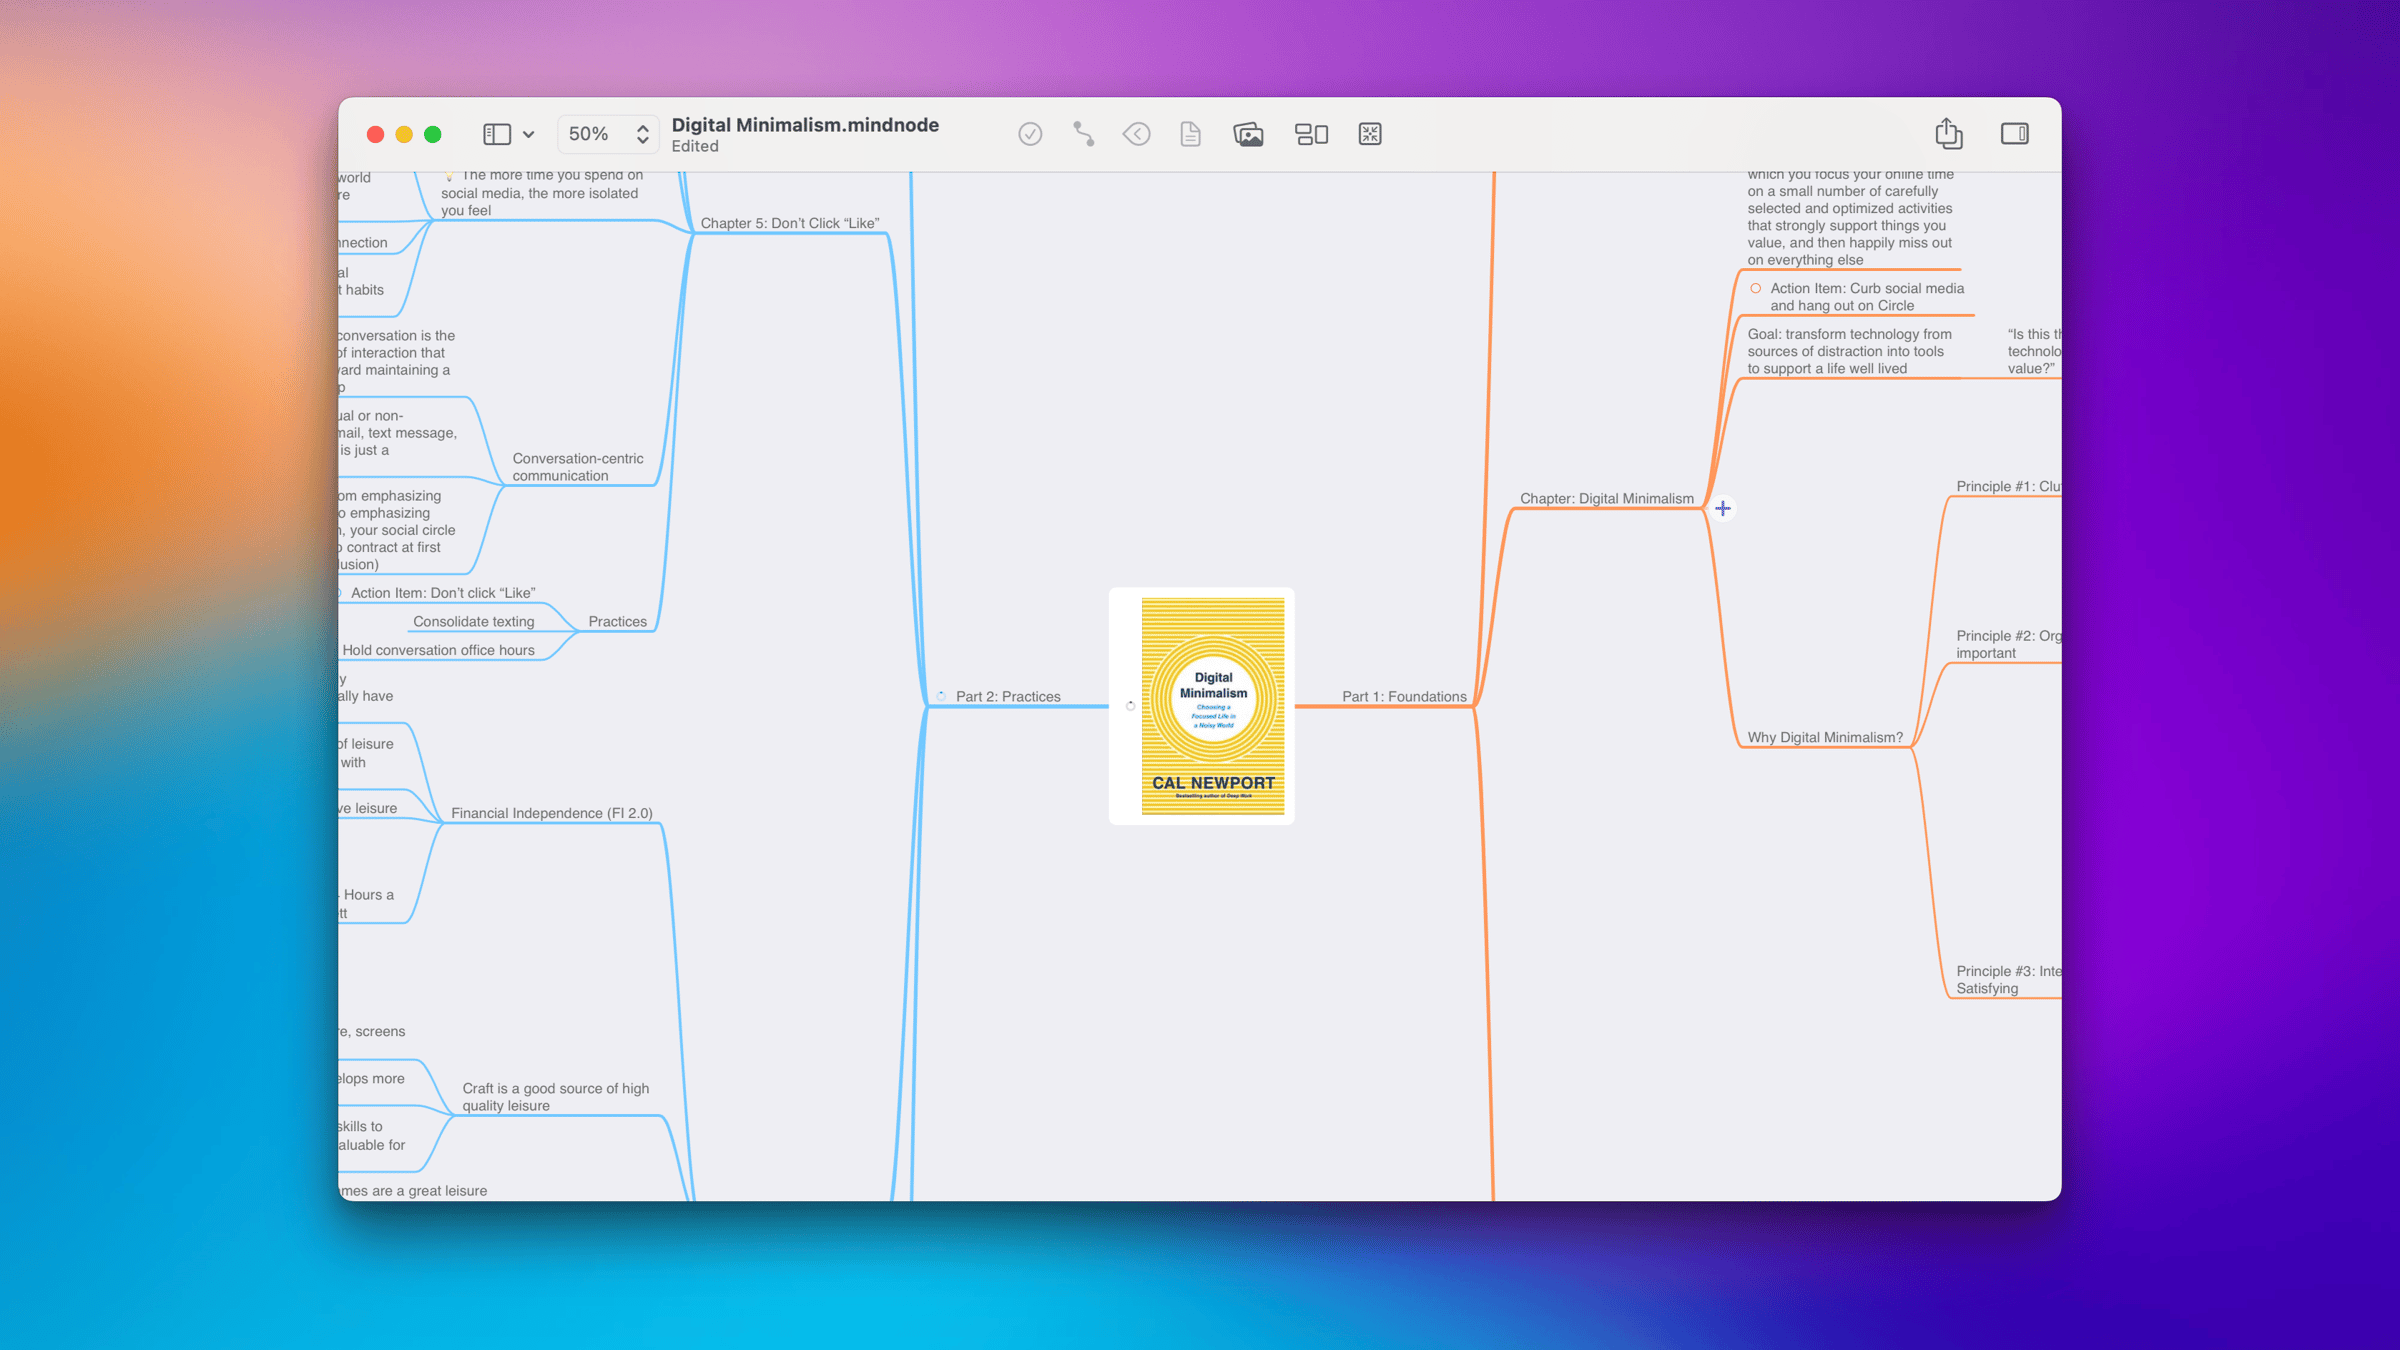Click the focus mode layout icon
This screenshot has height=1350, width=2400.
(x=1311, y=134)
